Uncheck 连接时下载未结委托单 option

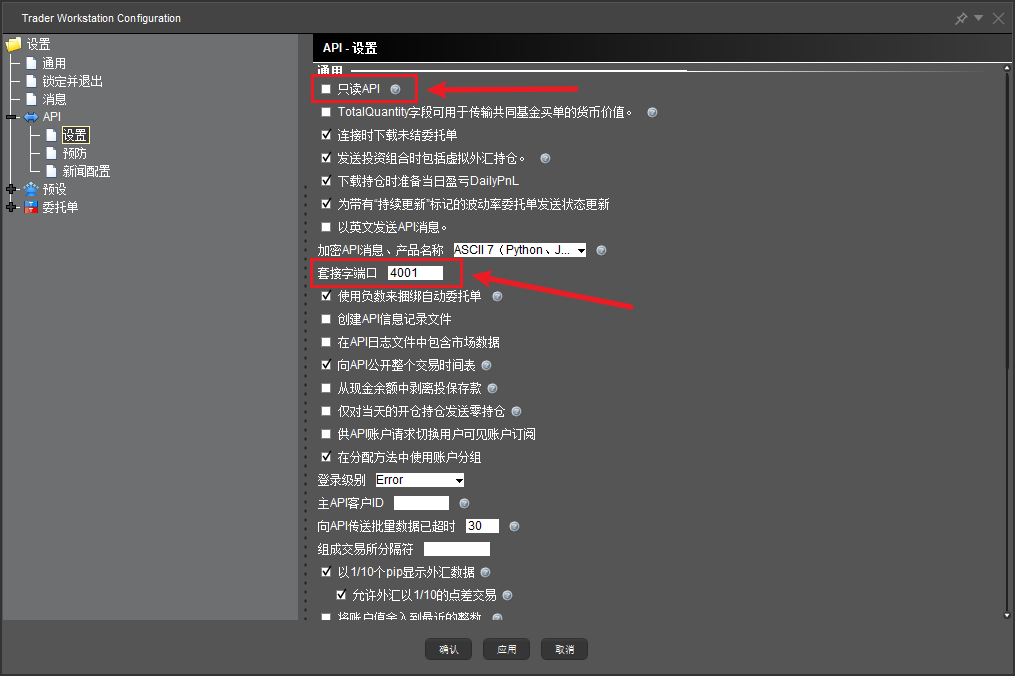pos(326,135)
